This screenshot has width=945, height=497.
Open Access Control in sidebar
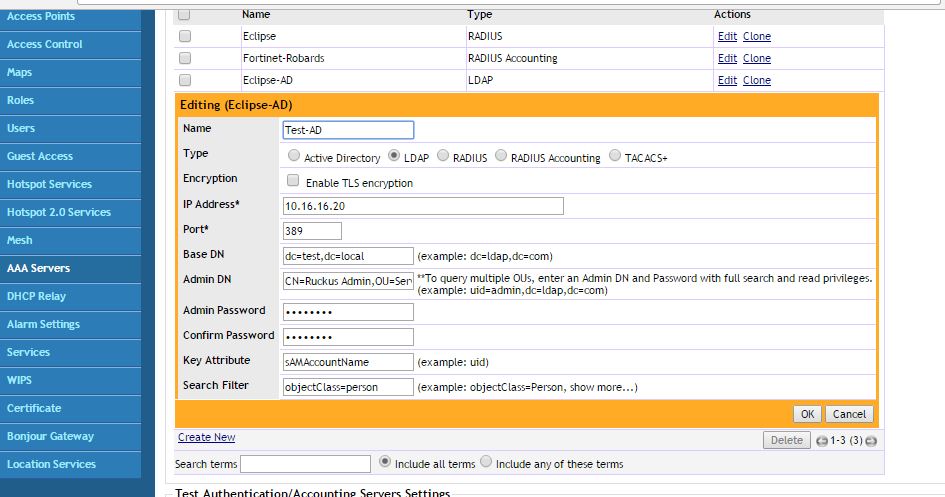pos(71,45)
